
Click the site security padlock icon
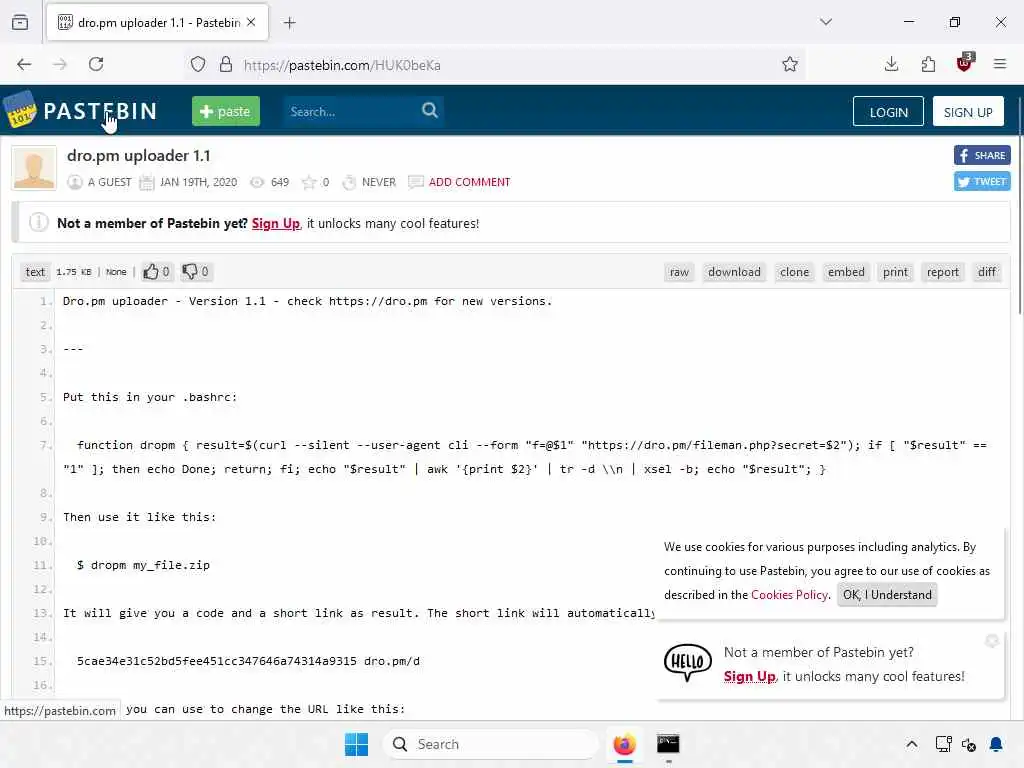coord(226,65)
